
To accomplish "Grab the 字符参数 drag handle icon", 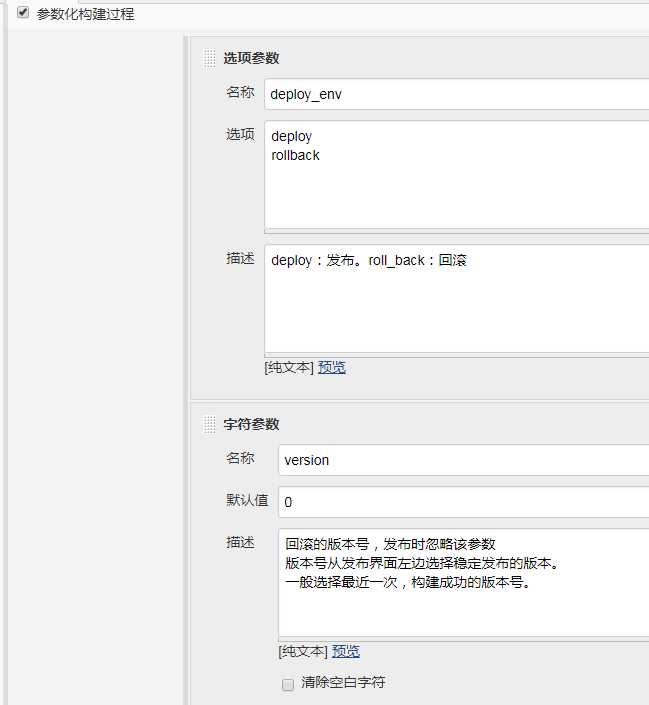I will 210,424.
